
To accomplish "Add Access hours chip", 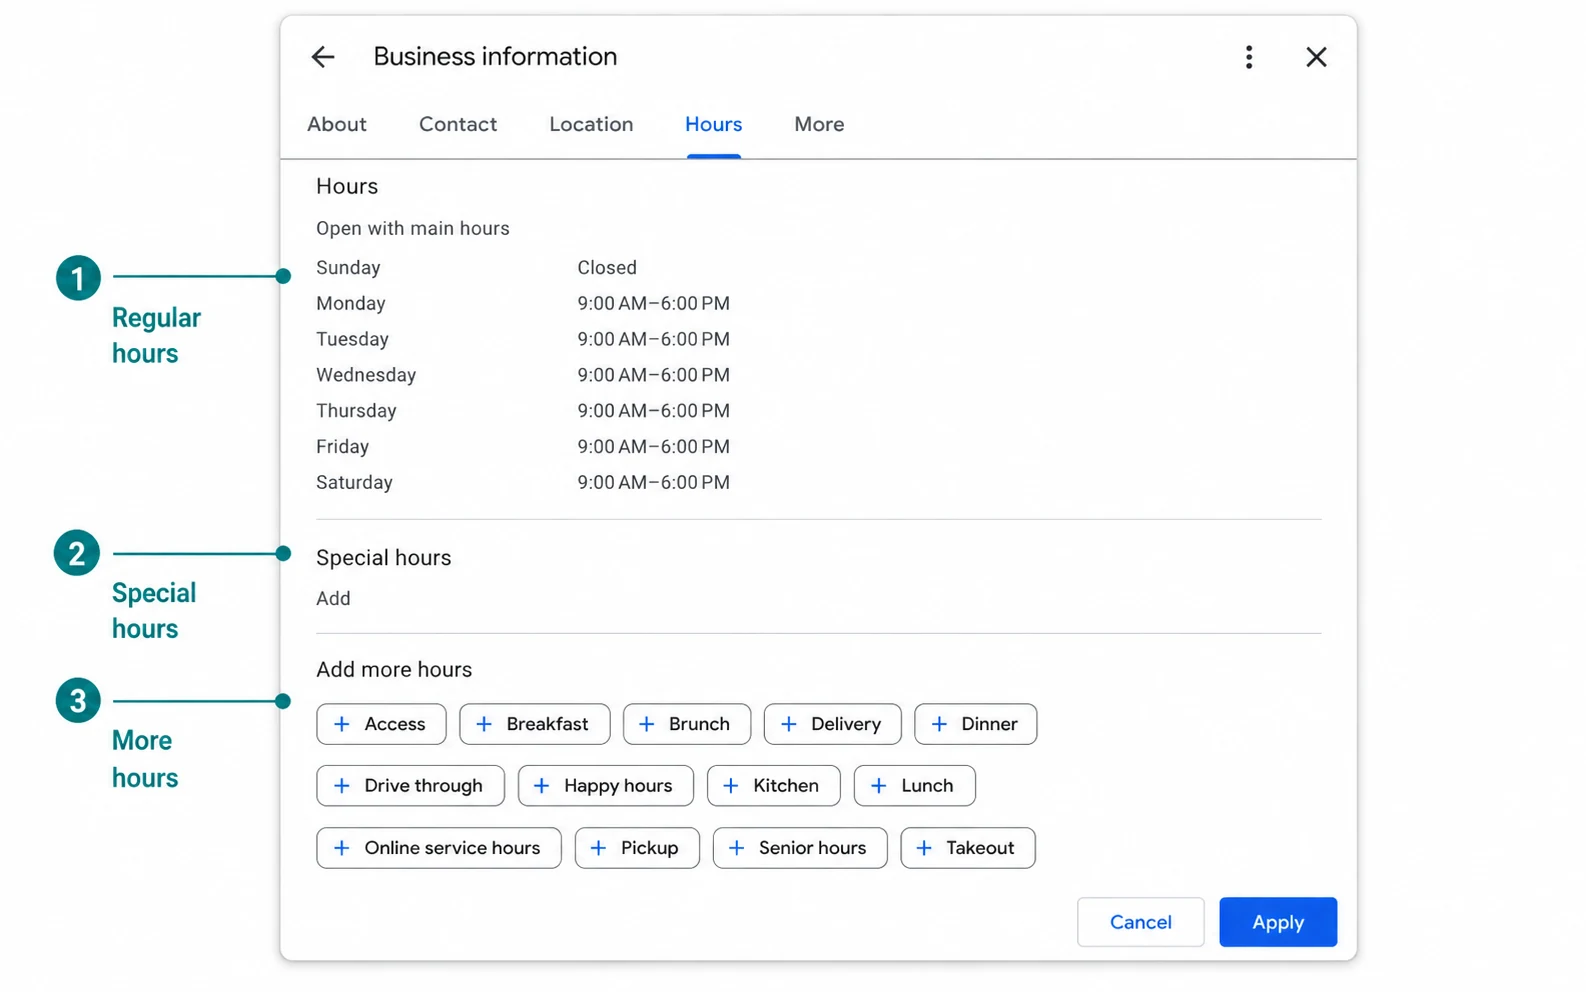I will click(381, 724).
